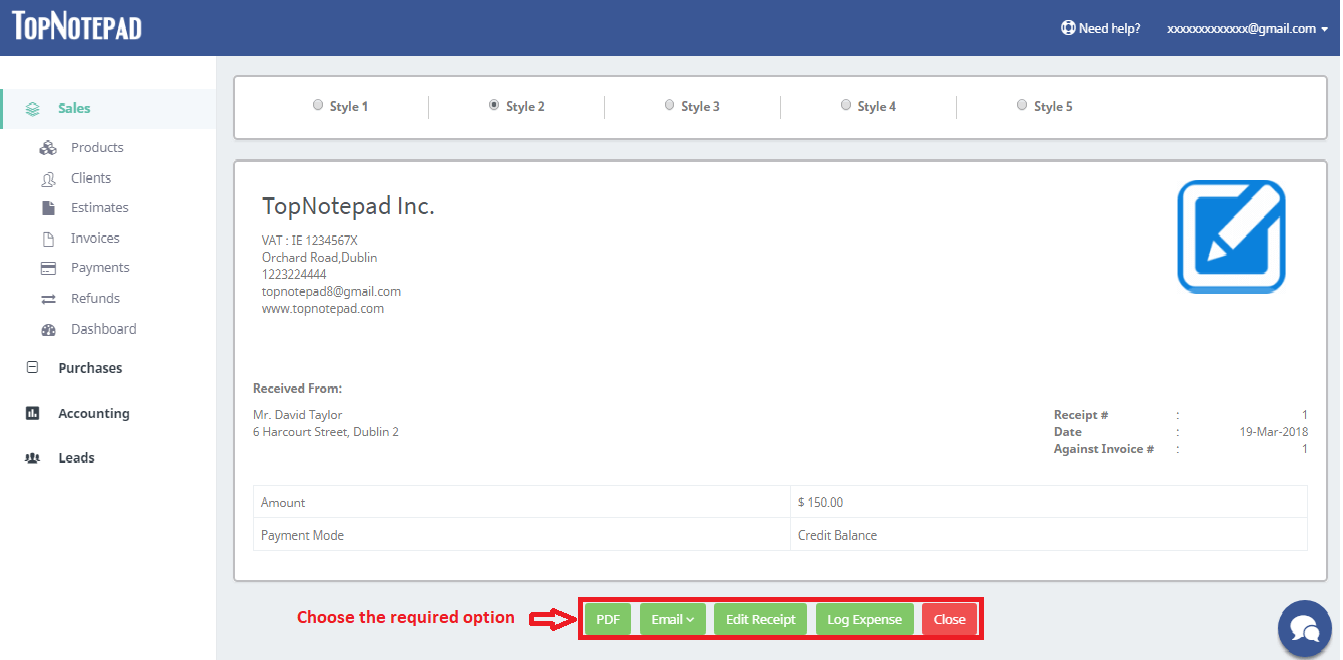Click the Products cubes icon
1343x660 pixels.
click(x=48, y=148)
